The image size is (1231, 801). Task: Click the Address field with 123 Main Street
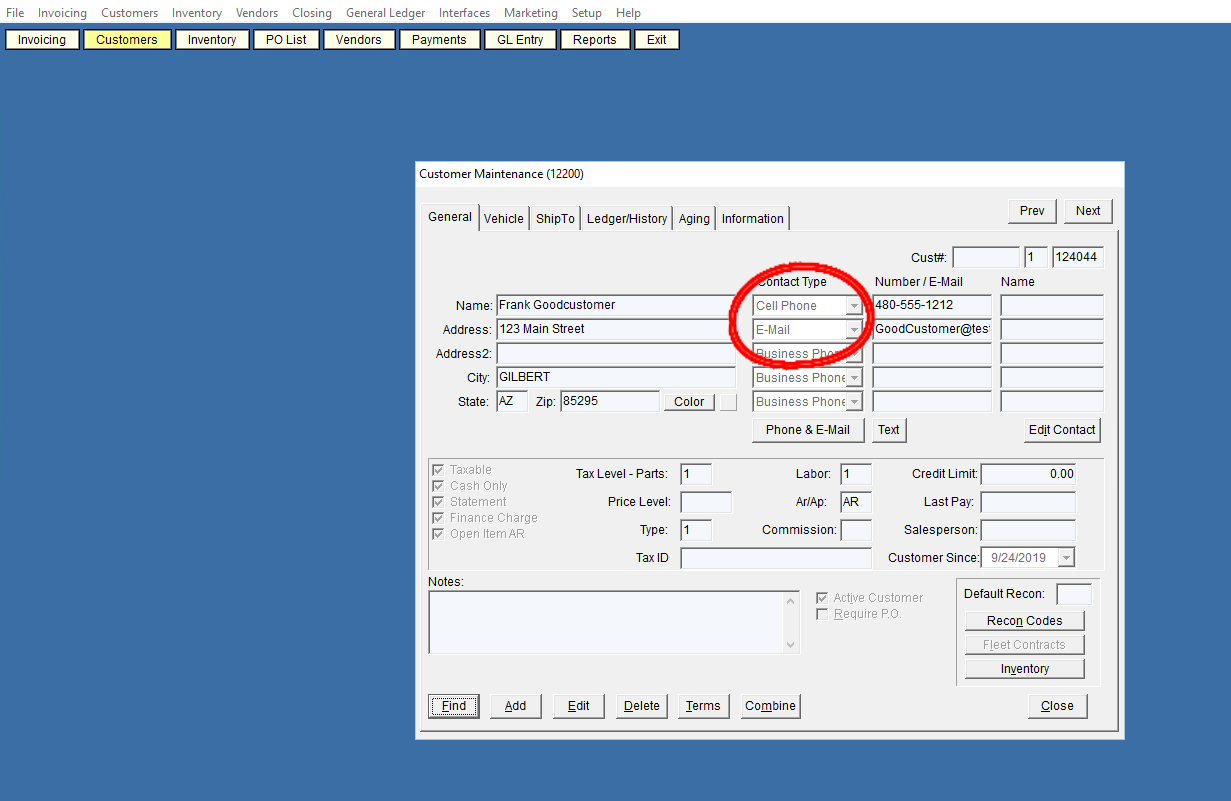click(x=616, y=329)
